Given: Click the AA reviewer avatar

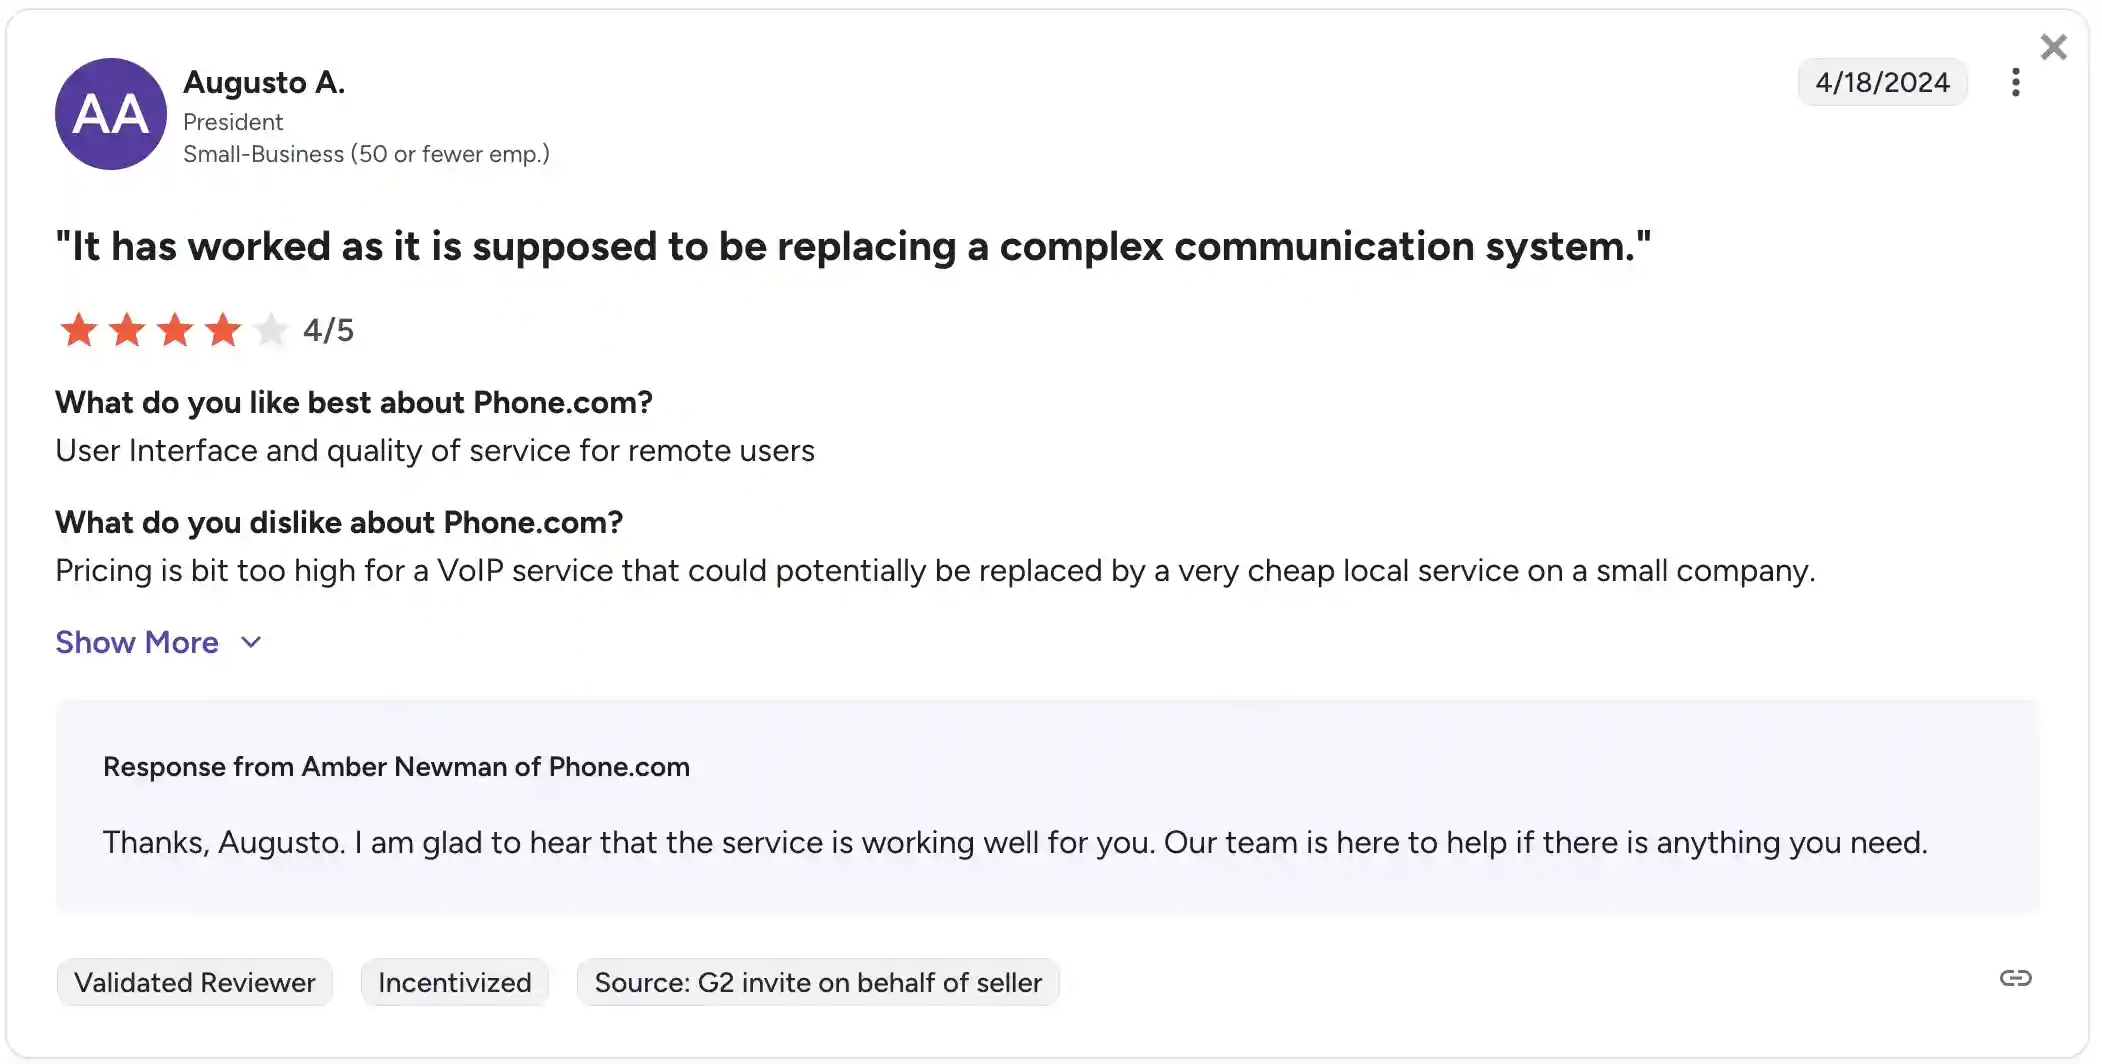Looking at the screenshot, I should point(111,114).
